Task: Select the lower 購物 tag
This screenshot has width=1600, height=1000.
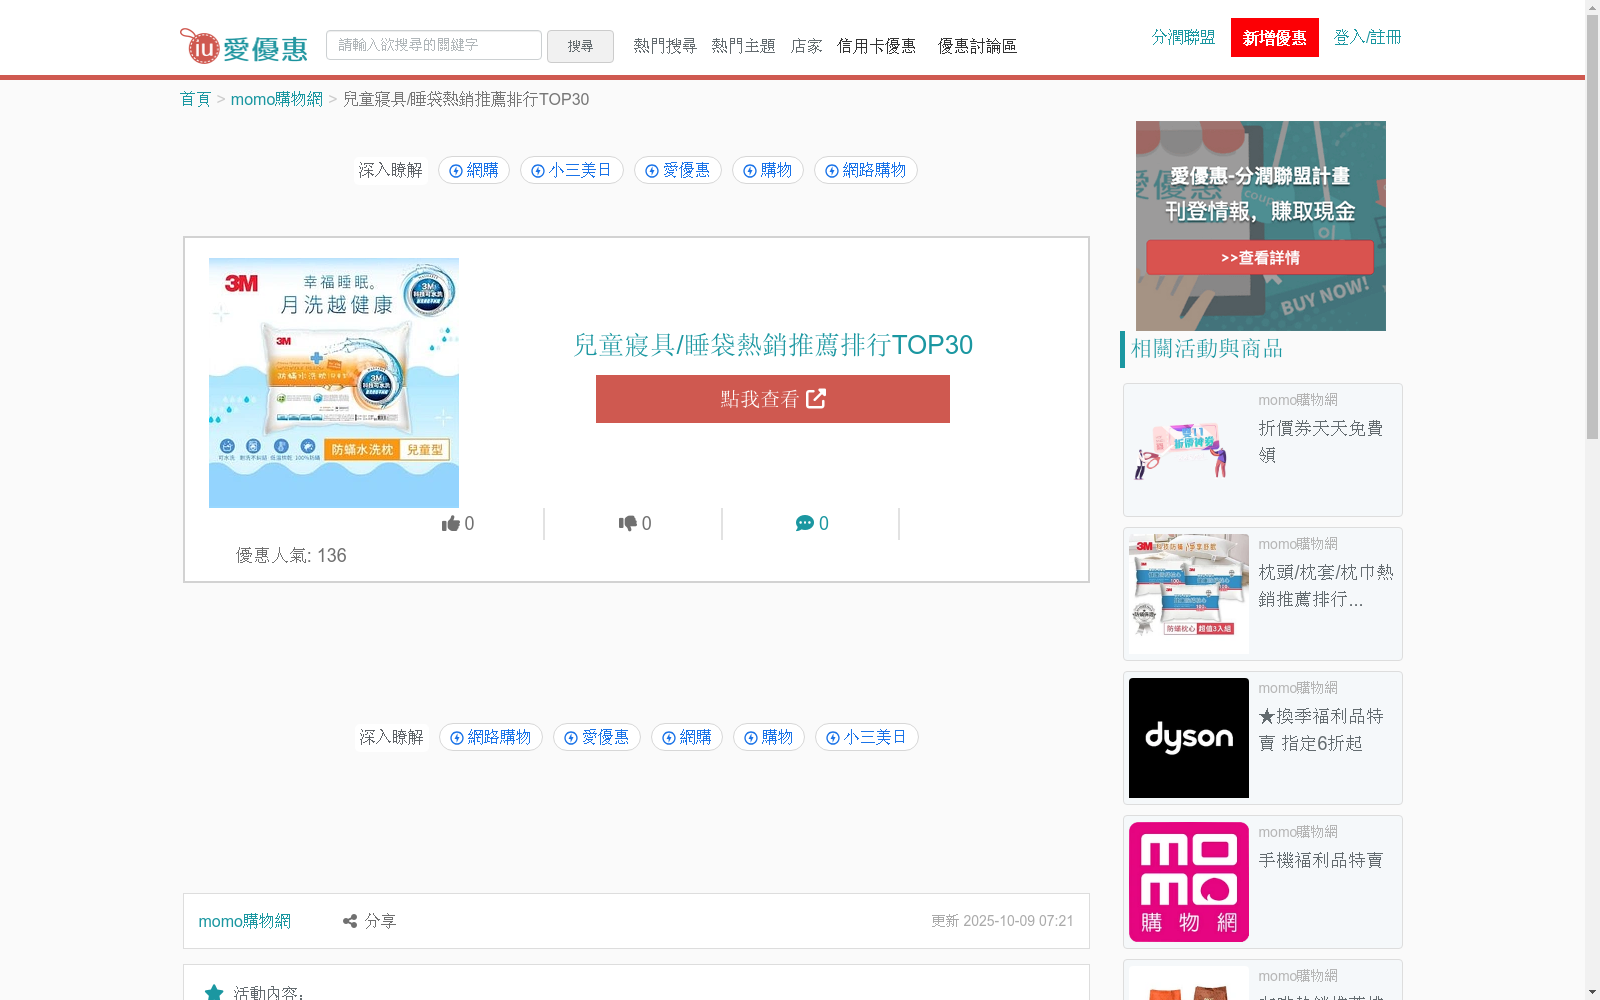Action: 769,737
